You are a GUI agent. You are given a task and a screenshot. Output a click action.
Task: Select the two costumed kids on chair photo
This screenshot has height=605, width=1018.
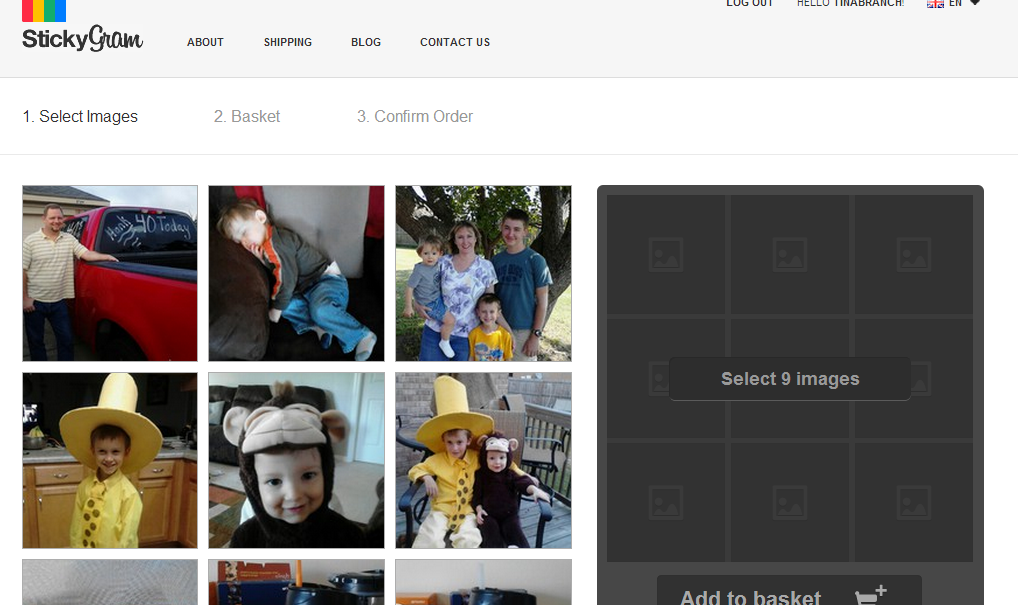click(483, 460)
